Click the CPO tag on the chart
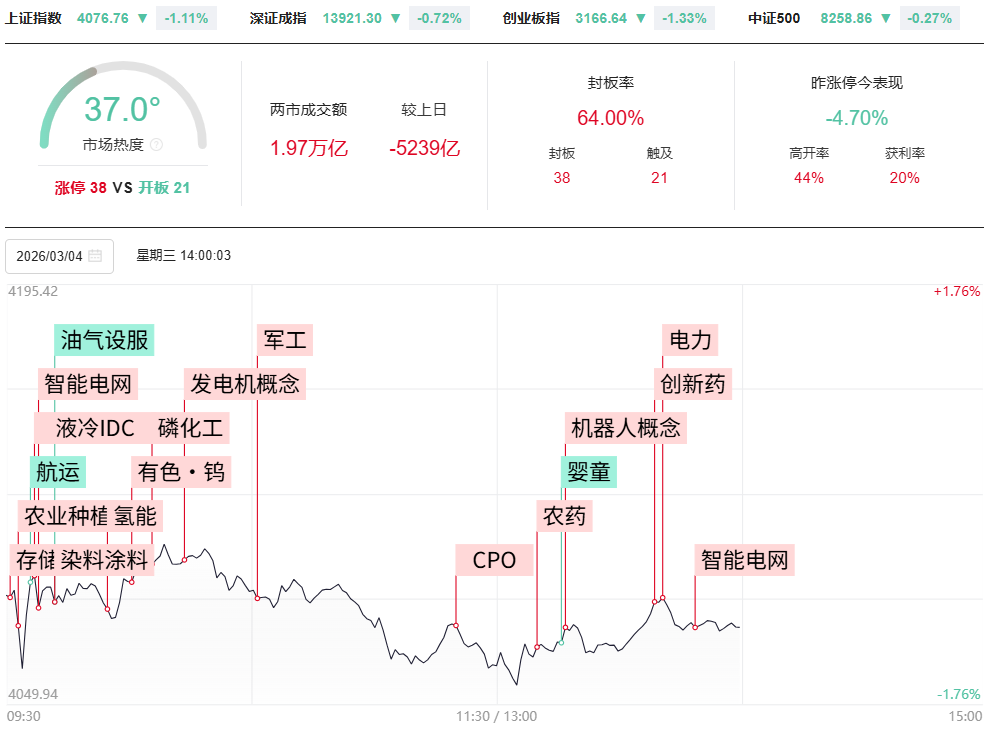The width and height of the screenshot is (1006, 738). click(x=494, y=560)
